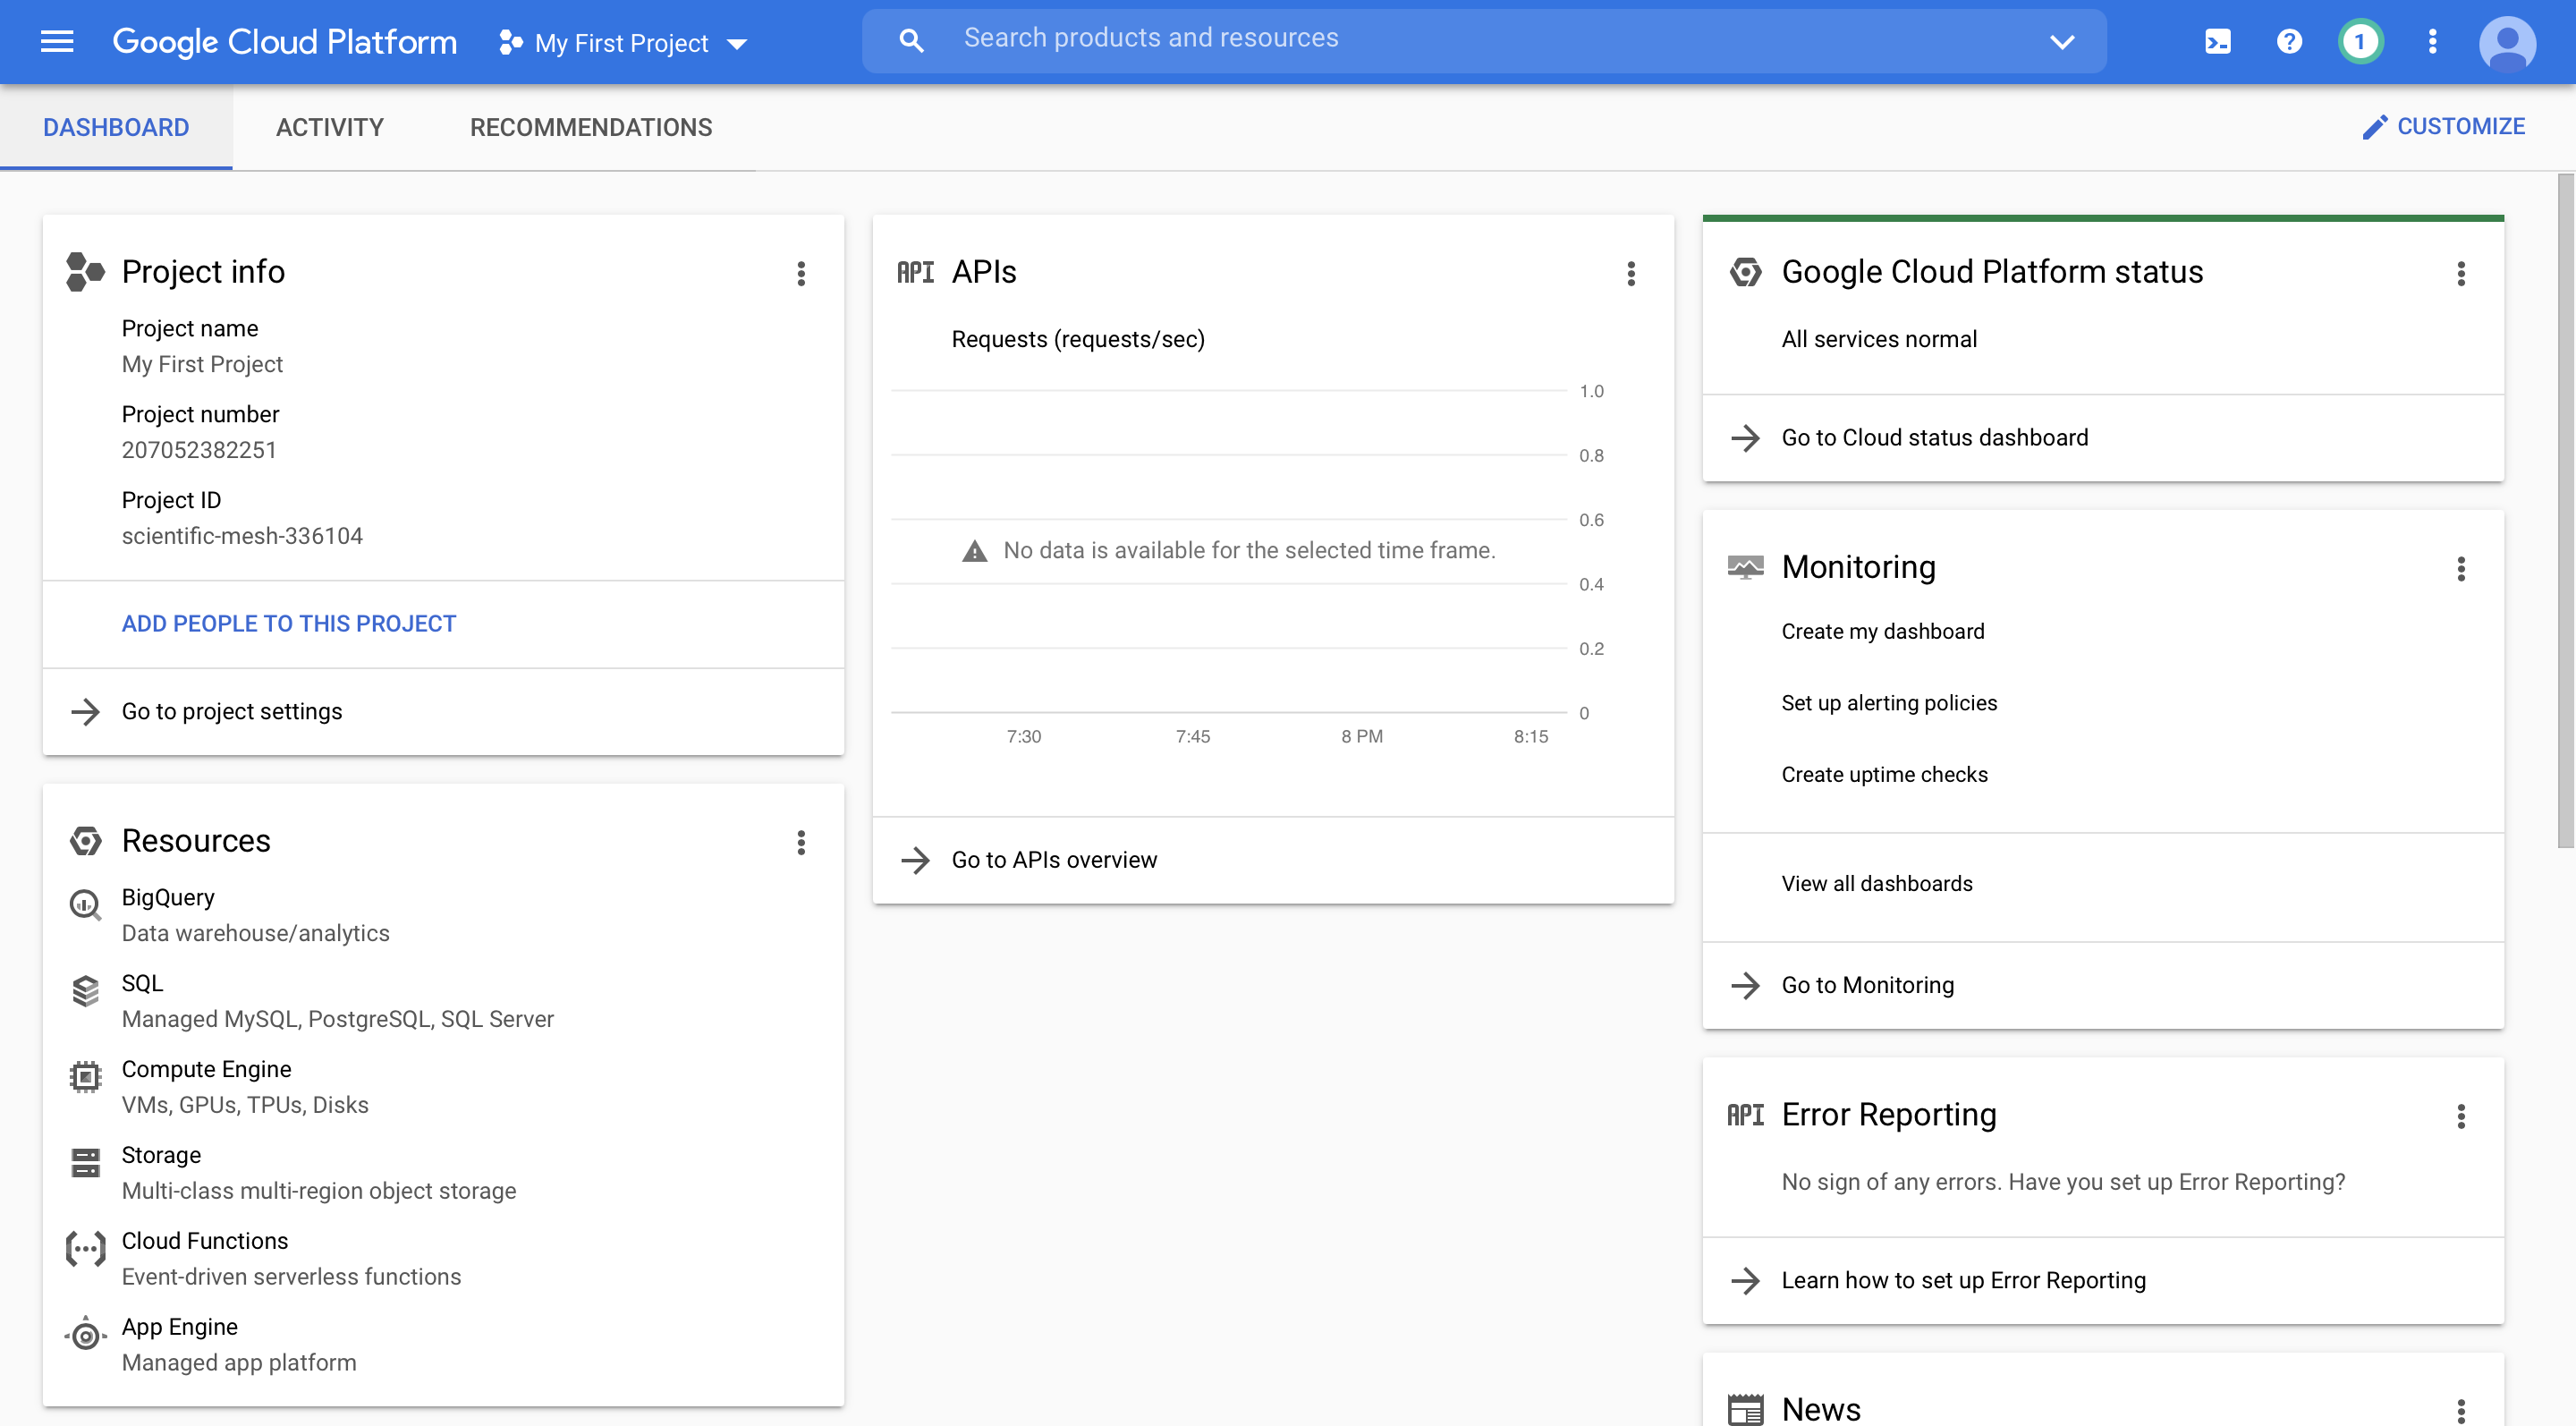This screenshot has height=1426, width=2576.
Task: Click the App Engine icon
Action: pyautogui.click(x=85, y=1334)
